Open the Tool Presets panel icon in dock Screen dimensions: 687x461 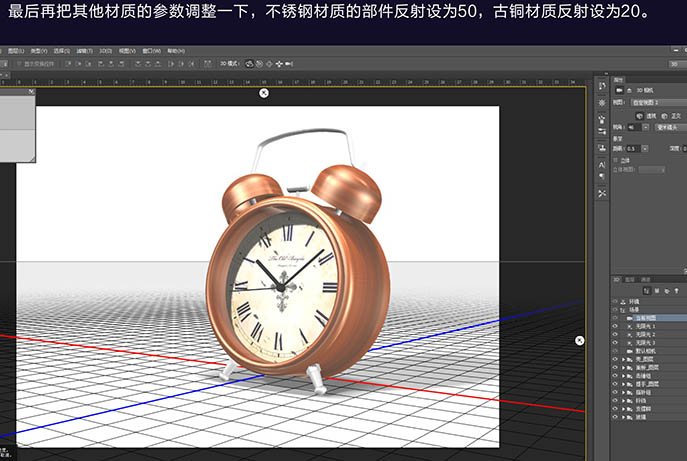pos(602,193)
